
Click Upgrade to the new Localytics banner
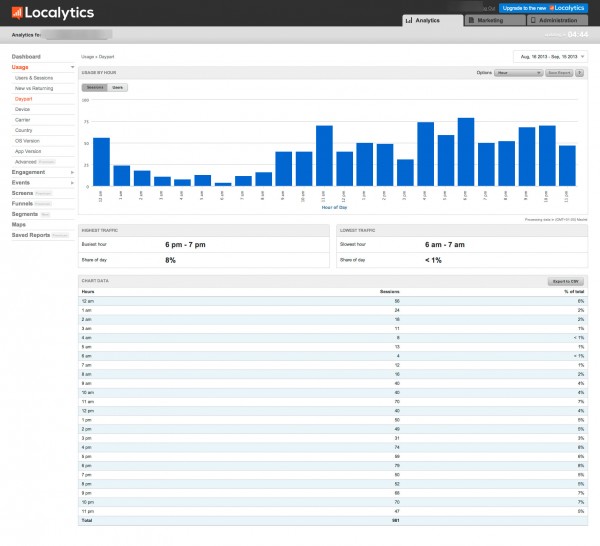543,8
